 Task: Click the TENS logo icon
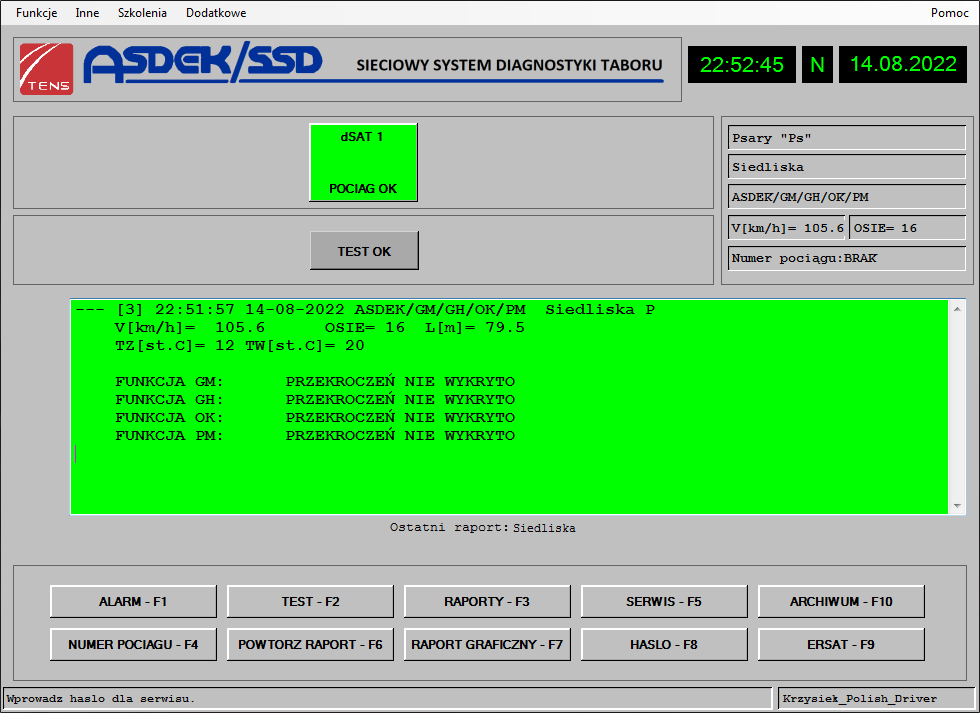(46, 69)
